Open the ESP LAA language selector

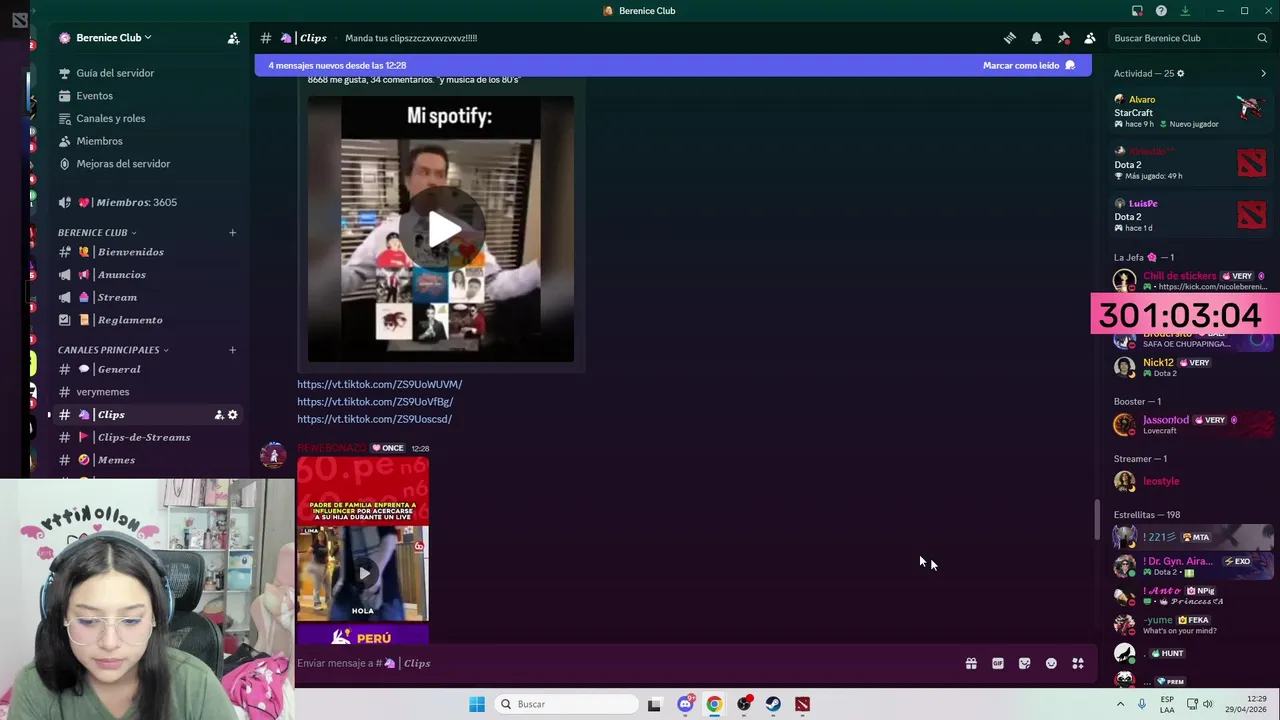click(1167, 704)
